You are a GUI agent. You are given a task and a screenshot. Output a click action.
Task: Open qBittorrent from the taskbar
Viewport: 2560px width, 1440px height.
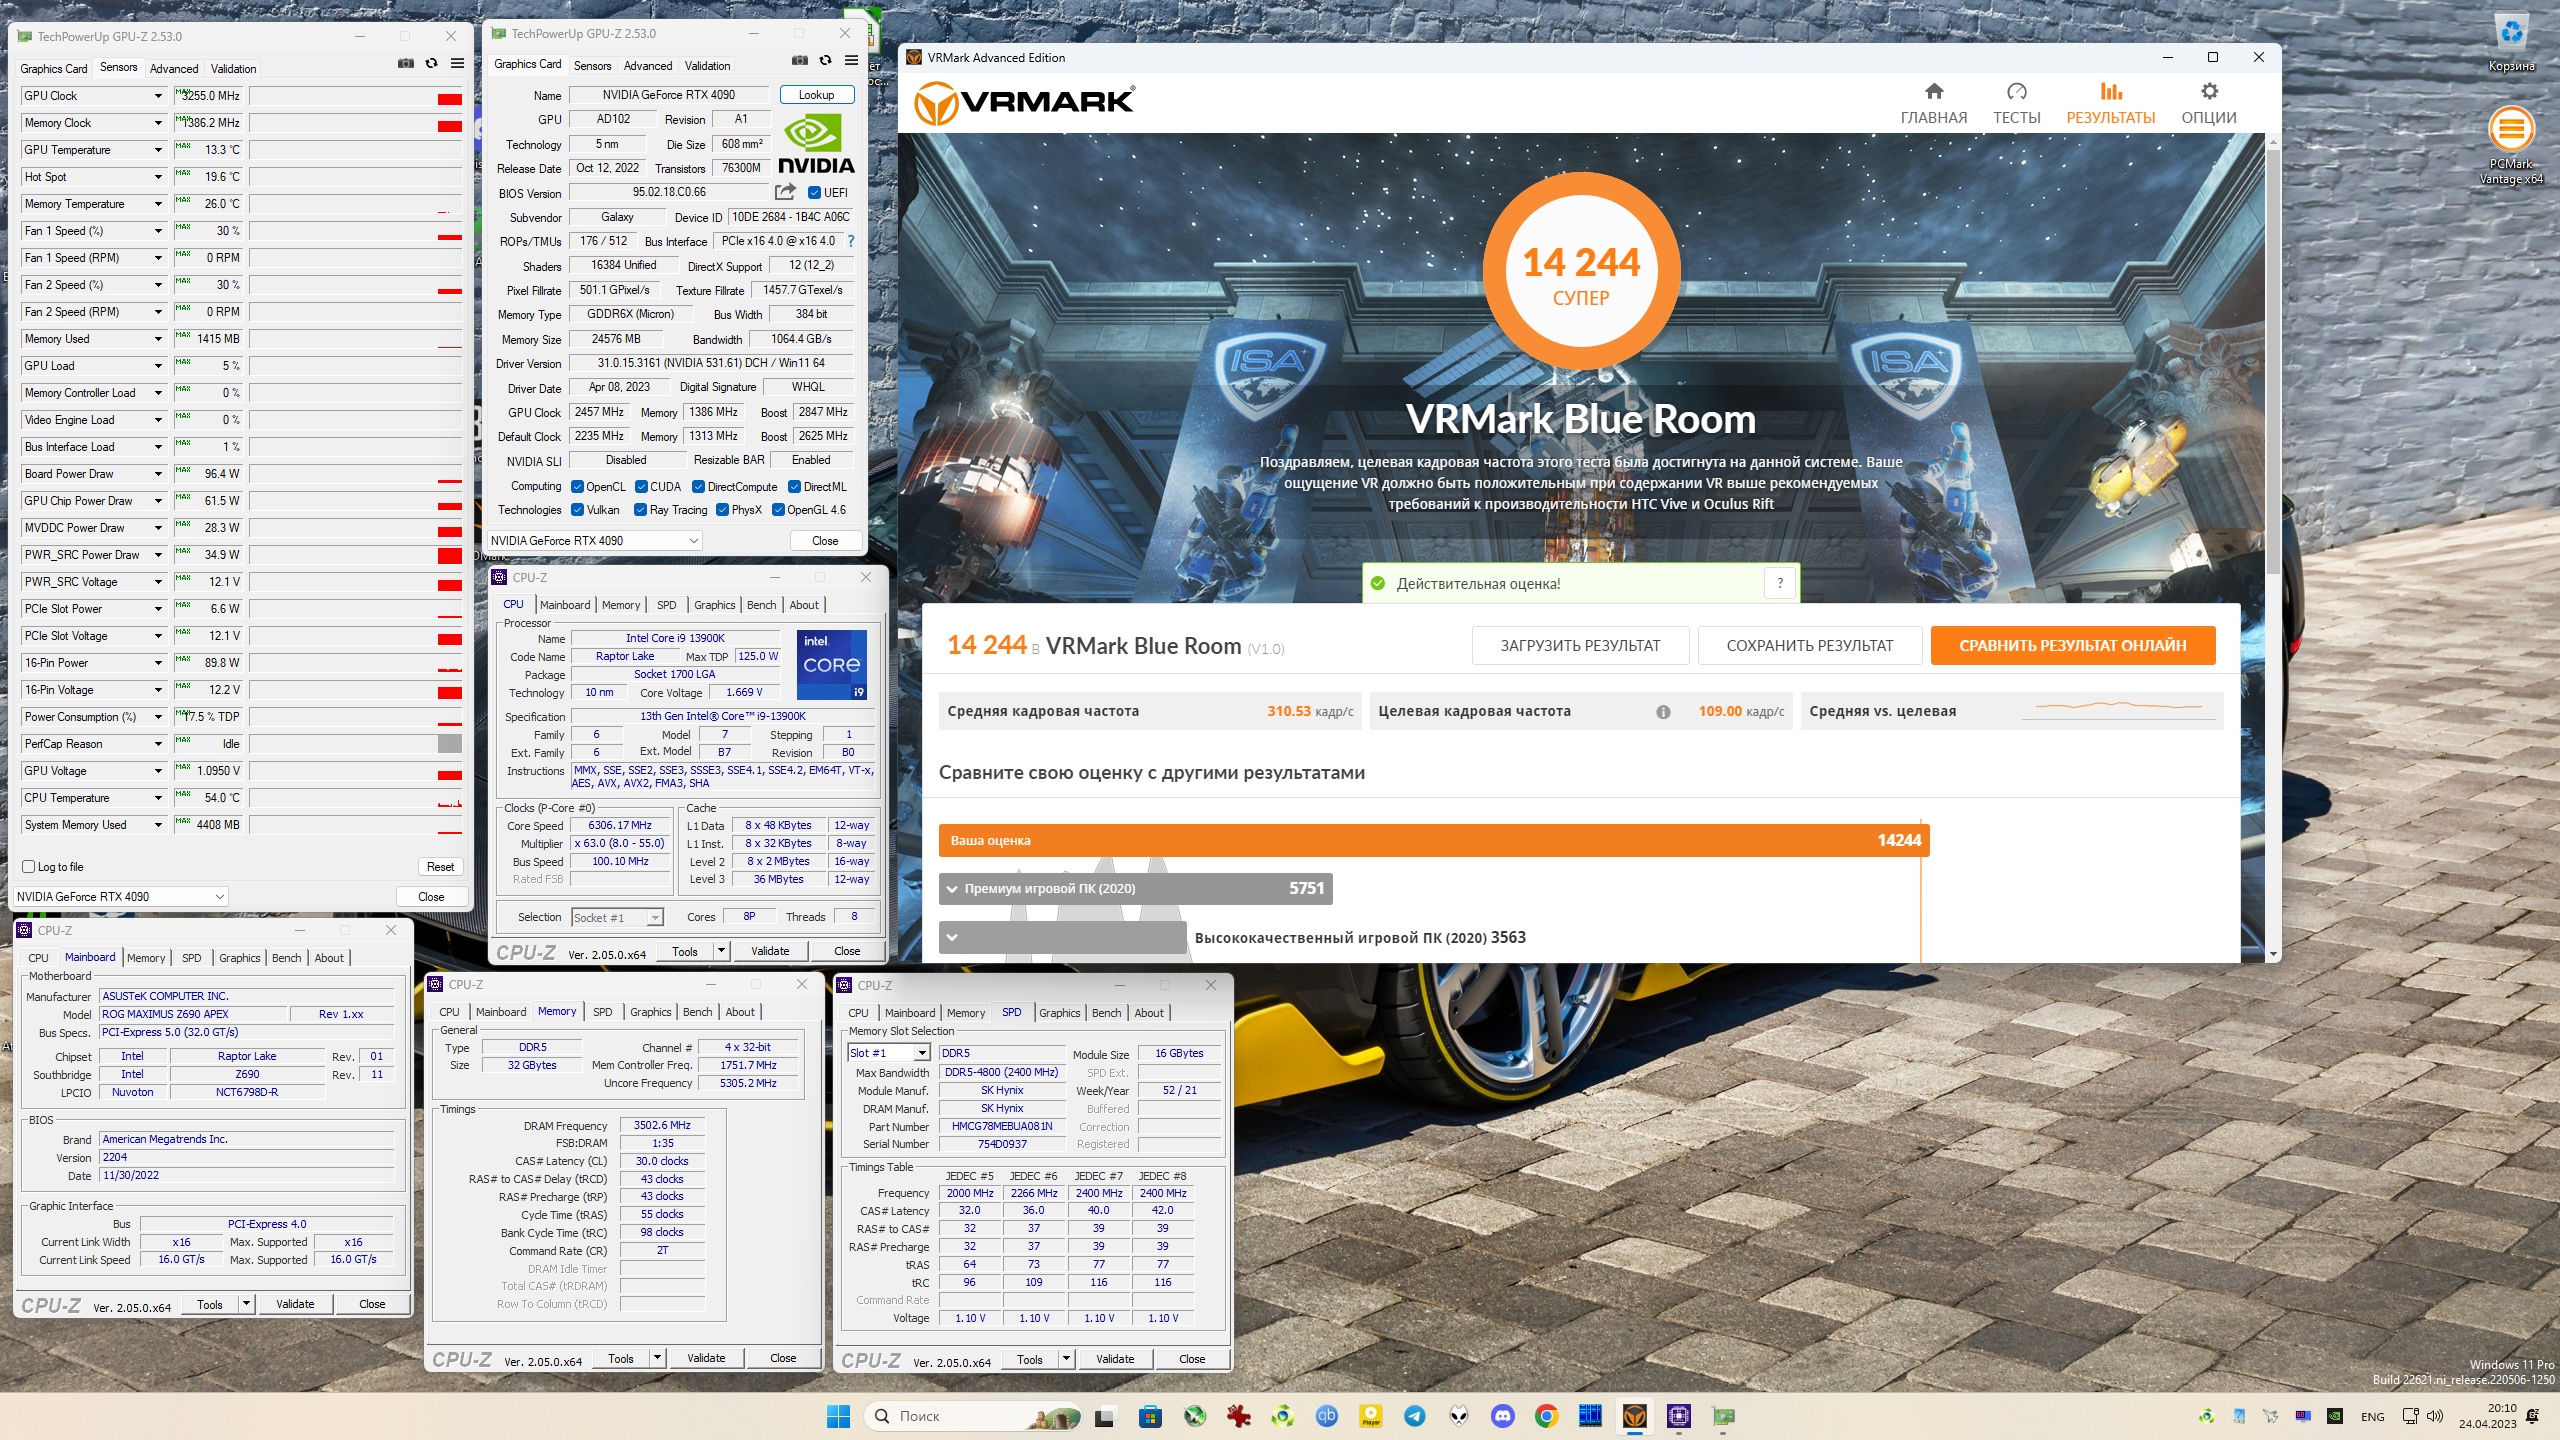pyautogui.click(x=1326, y=1416)
